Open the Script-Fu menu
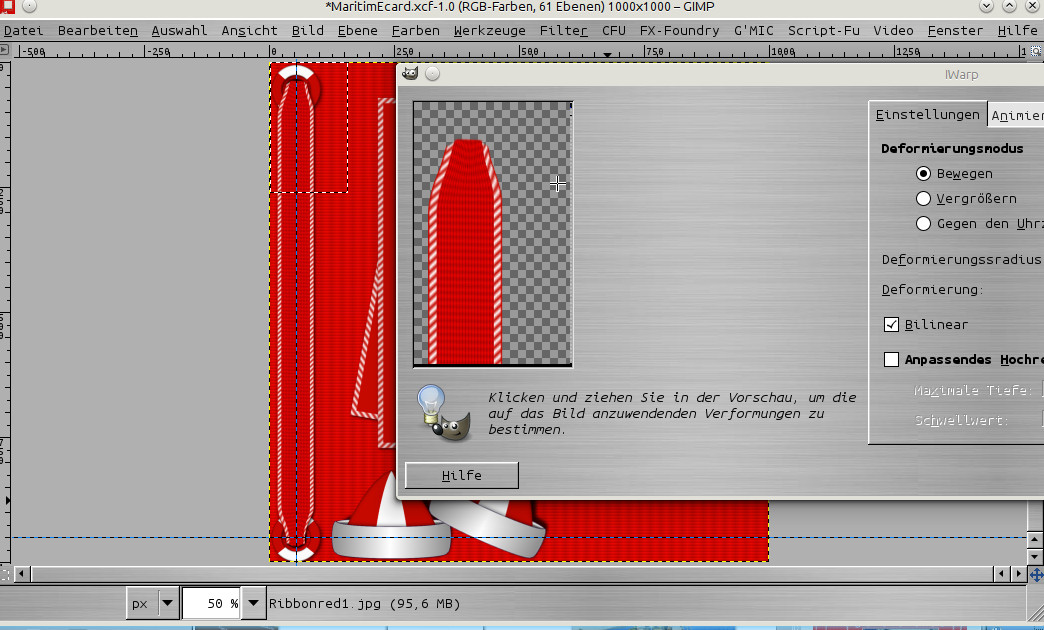Screen dimensions: 1044x630 [824, 31]
